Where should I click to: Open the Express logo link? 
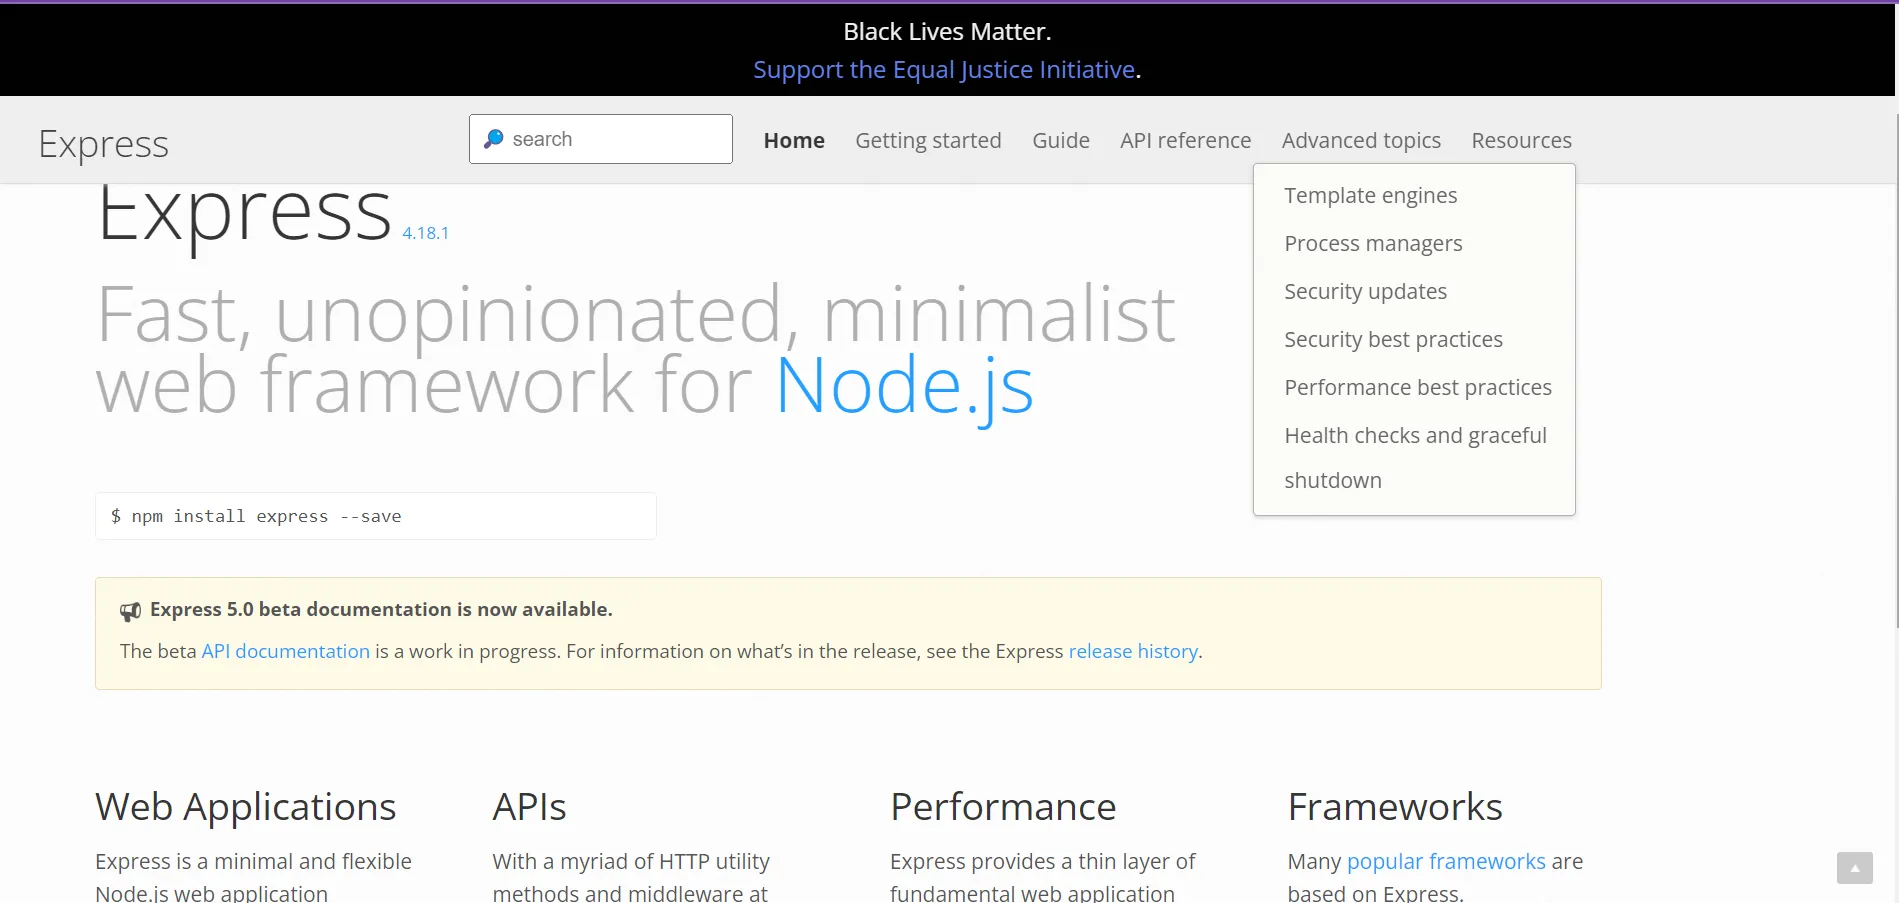point(103,144)
